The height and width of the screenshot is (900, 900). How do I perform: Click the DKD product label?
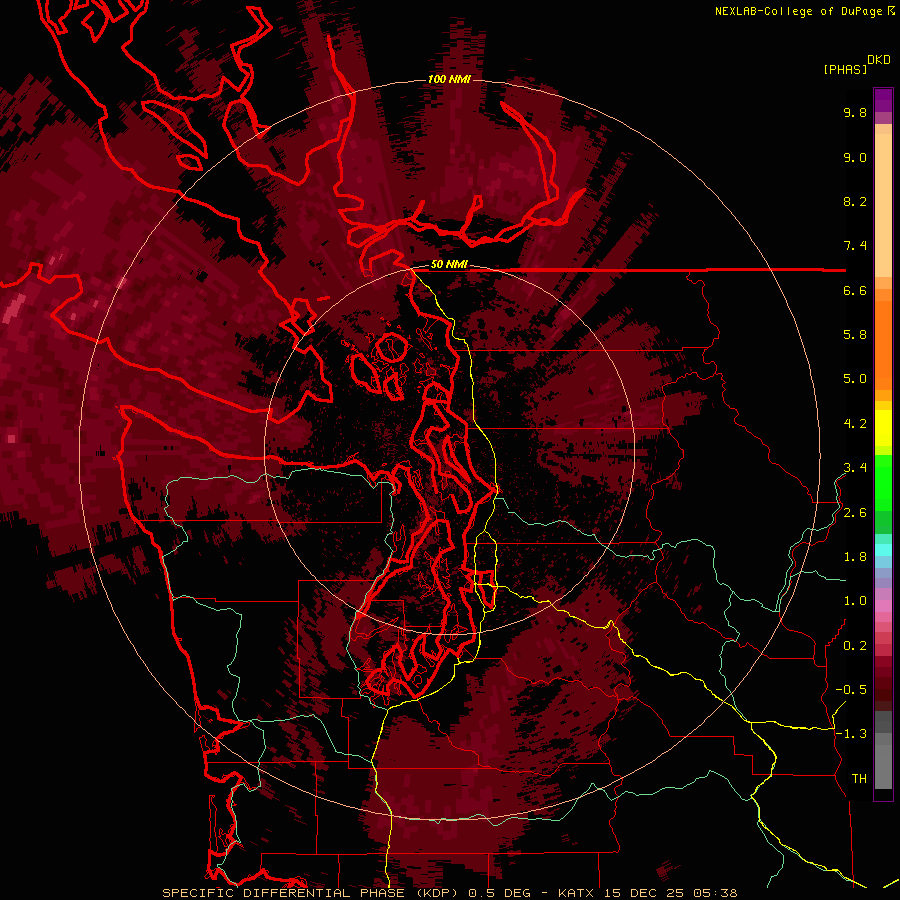[878, 60]
